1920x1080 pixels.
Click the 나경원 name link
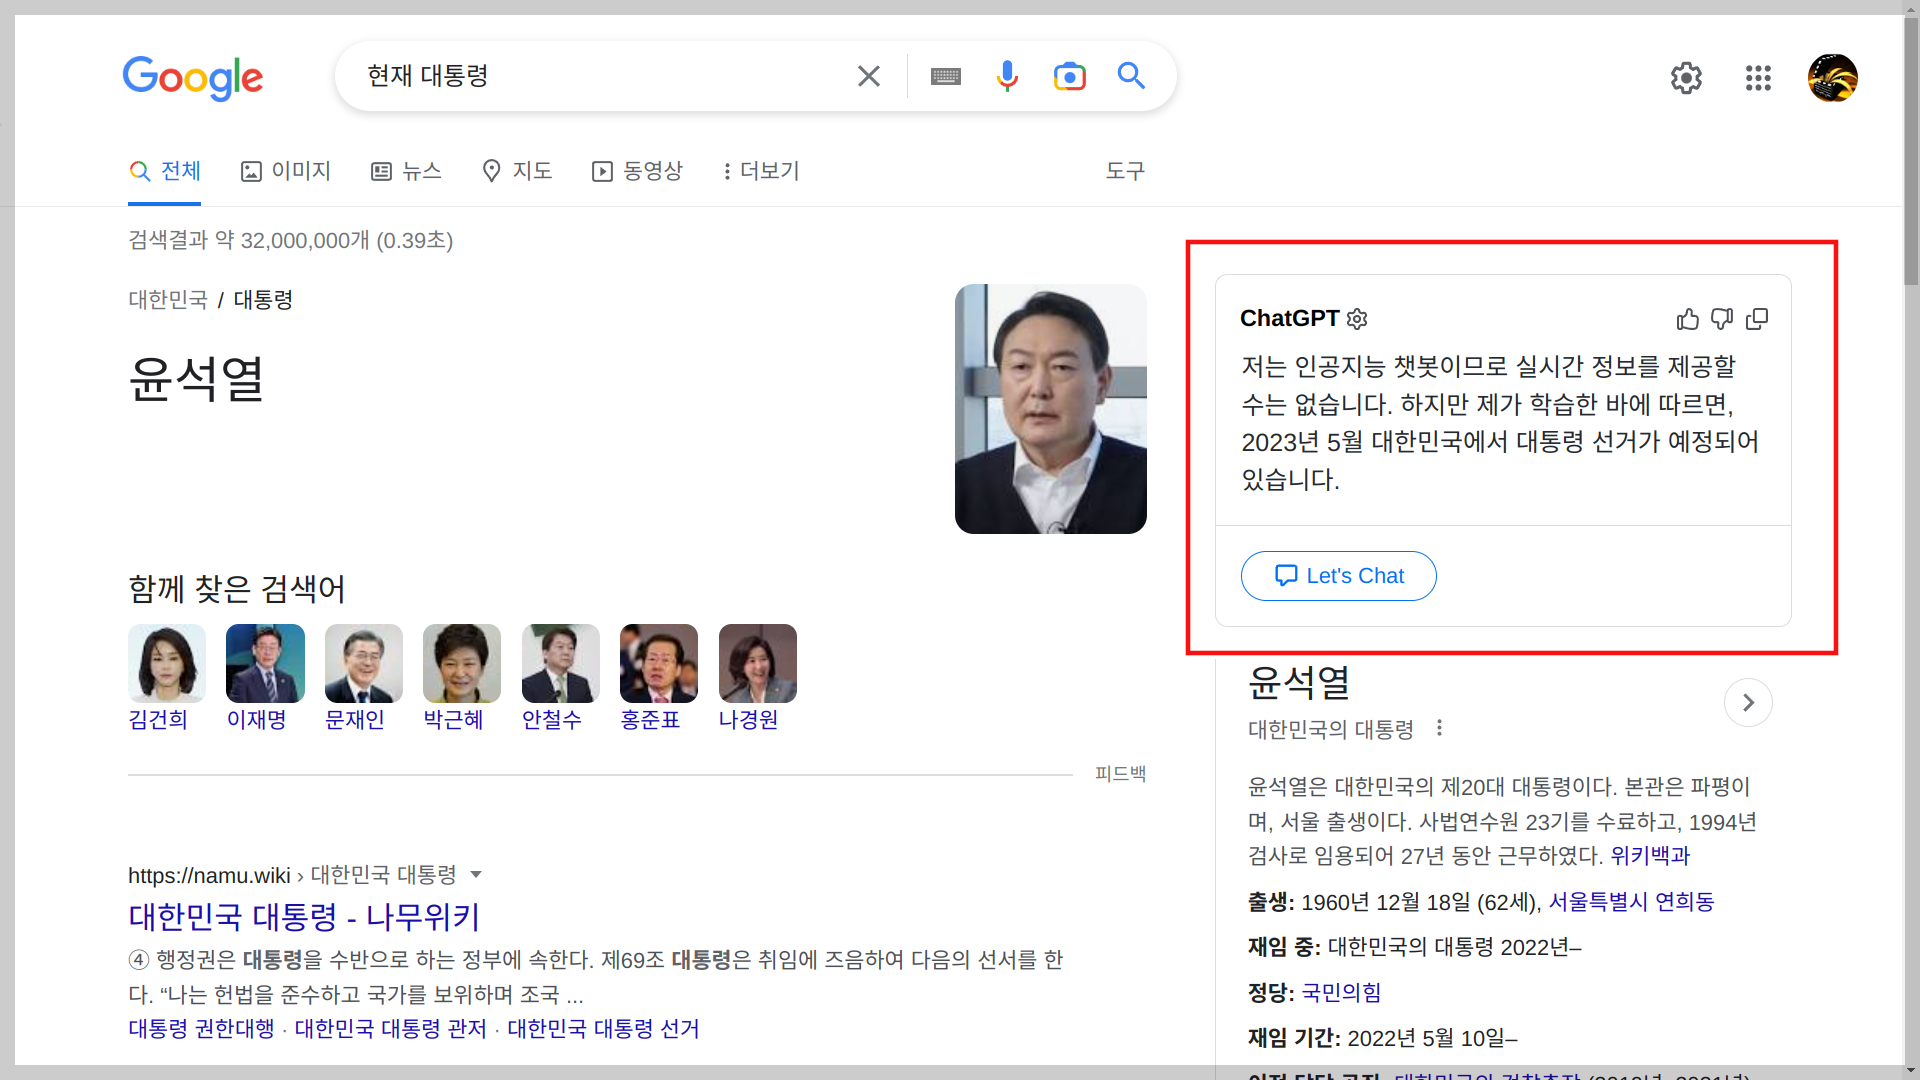[x=748, y=719]
